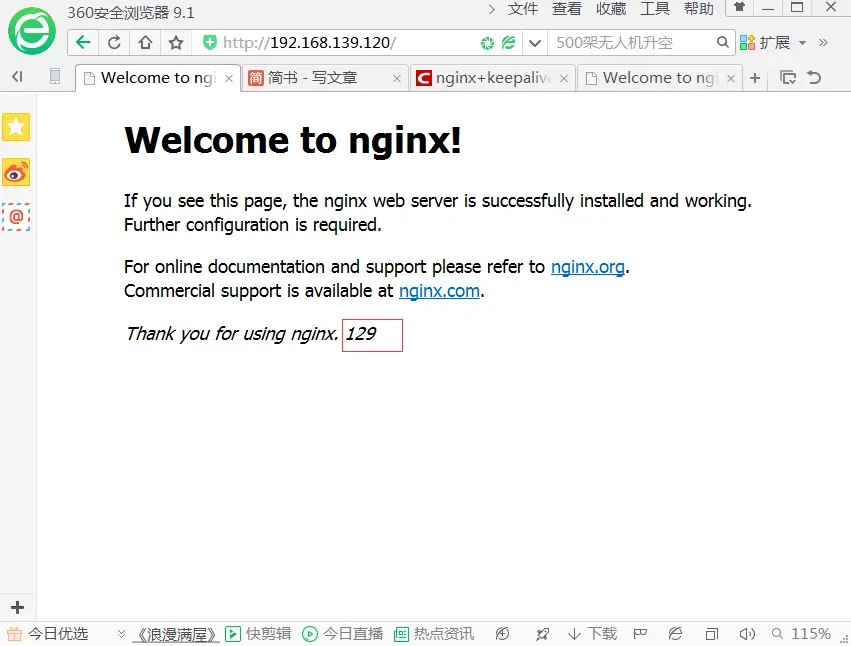Image resolution: width=851 pixels, height=646 pixels.
Task: Close the last Welcome to nginx tab
Action: (731, 79)
